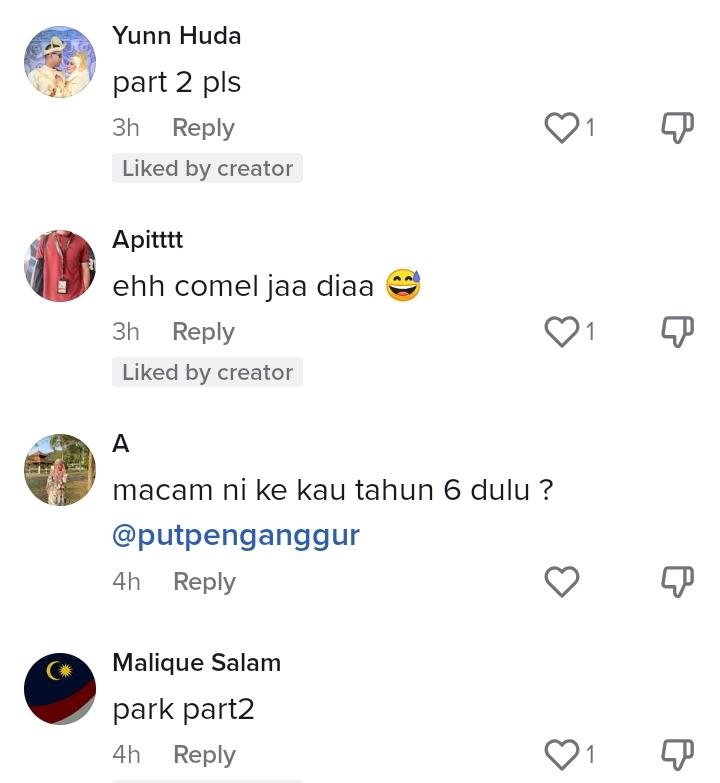Dislike Malique Salam's comment
The image size is (720, 783).
[677, 754]
